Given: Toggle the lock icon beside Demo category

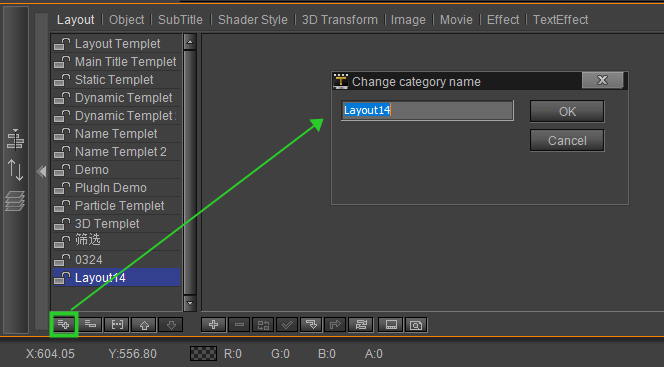Looking at the screenshot, I should tap(62, 170).
